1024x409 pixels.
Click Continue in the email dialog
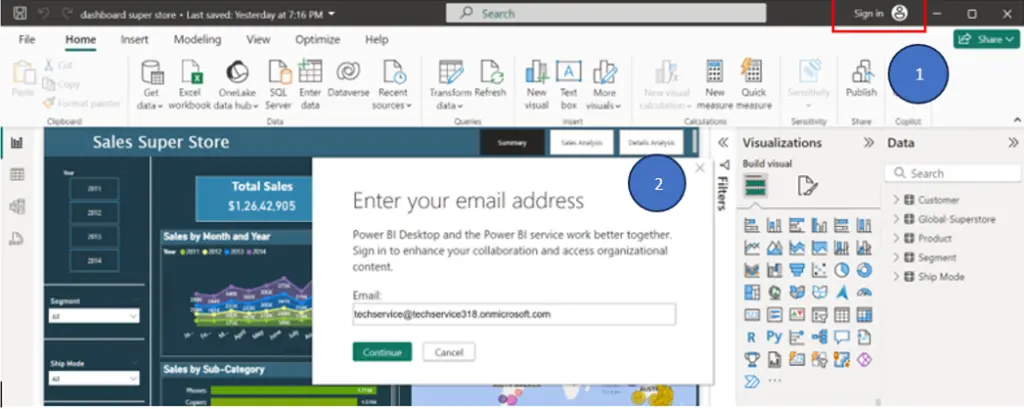(382, 352)
